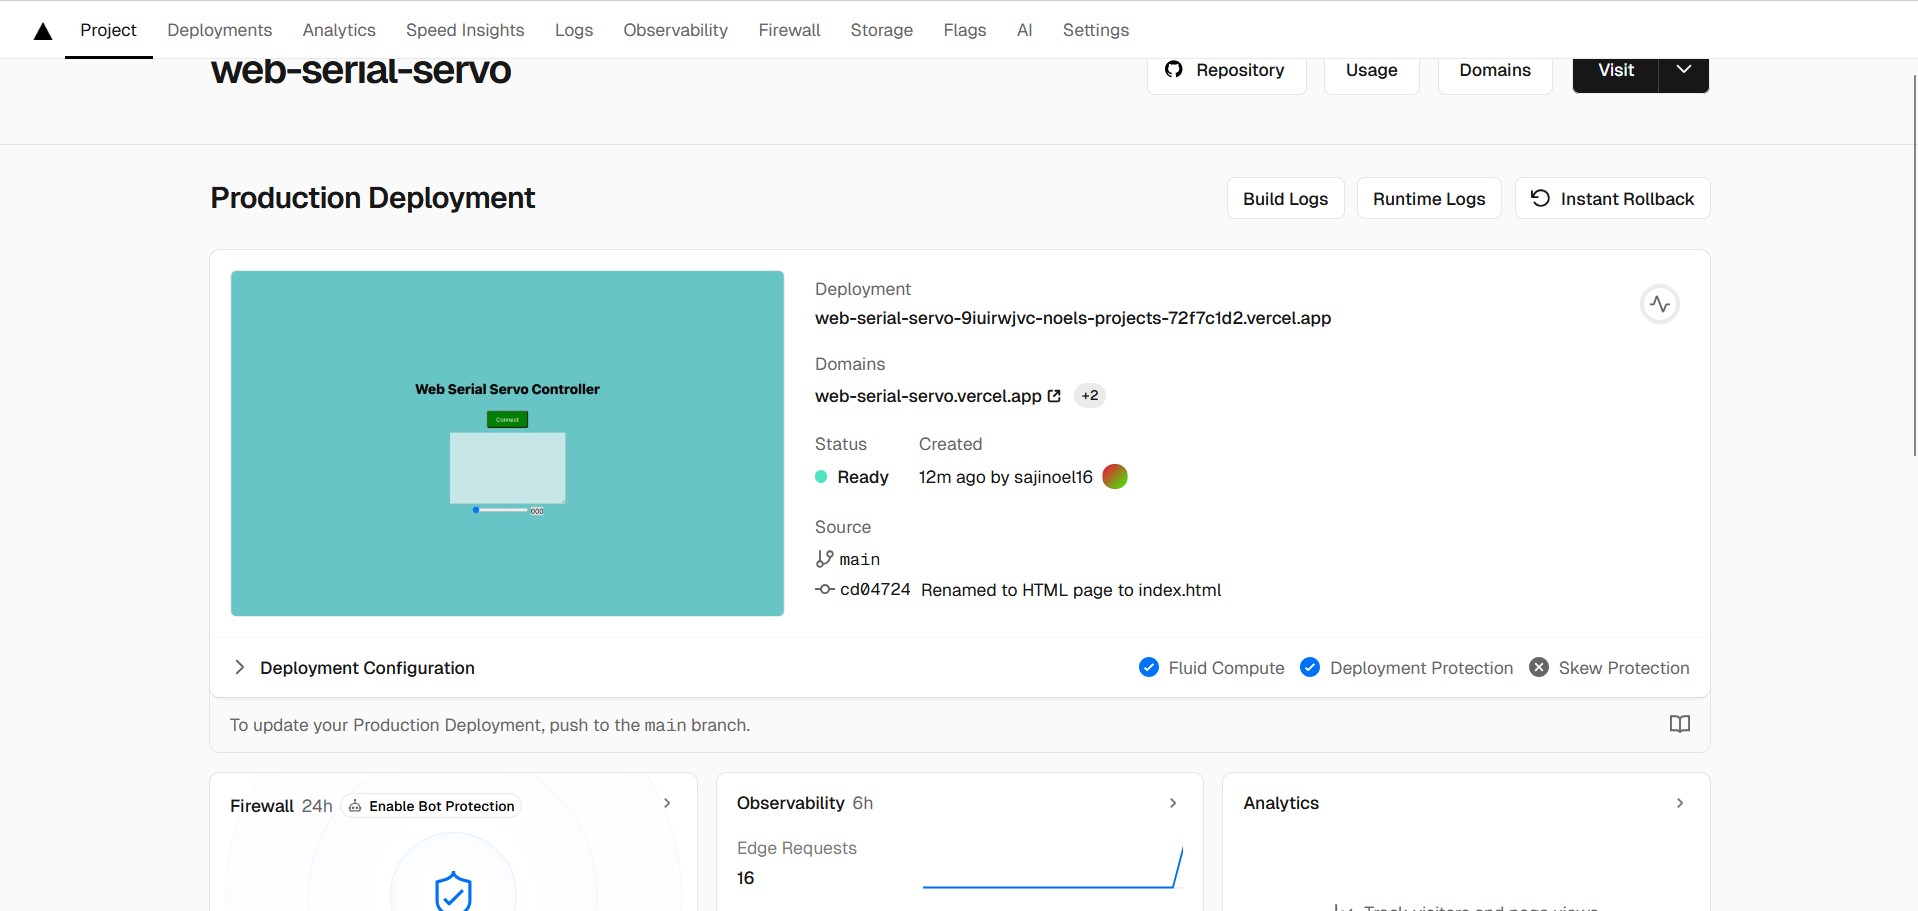The width and height of the screenshot is (1918, 911).
Task: Click the Observability card title
Action: coord(790,803)
